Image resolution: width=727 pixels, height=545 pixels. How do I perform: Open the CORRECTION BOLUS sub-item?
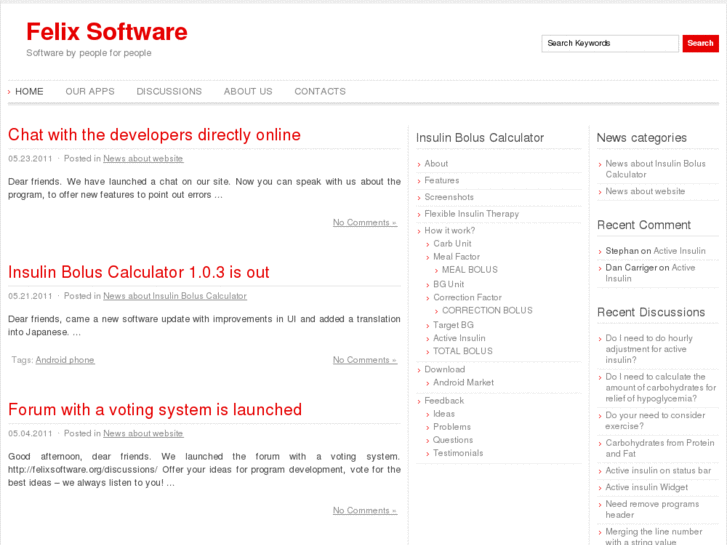tap(487, 311)
